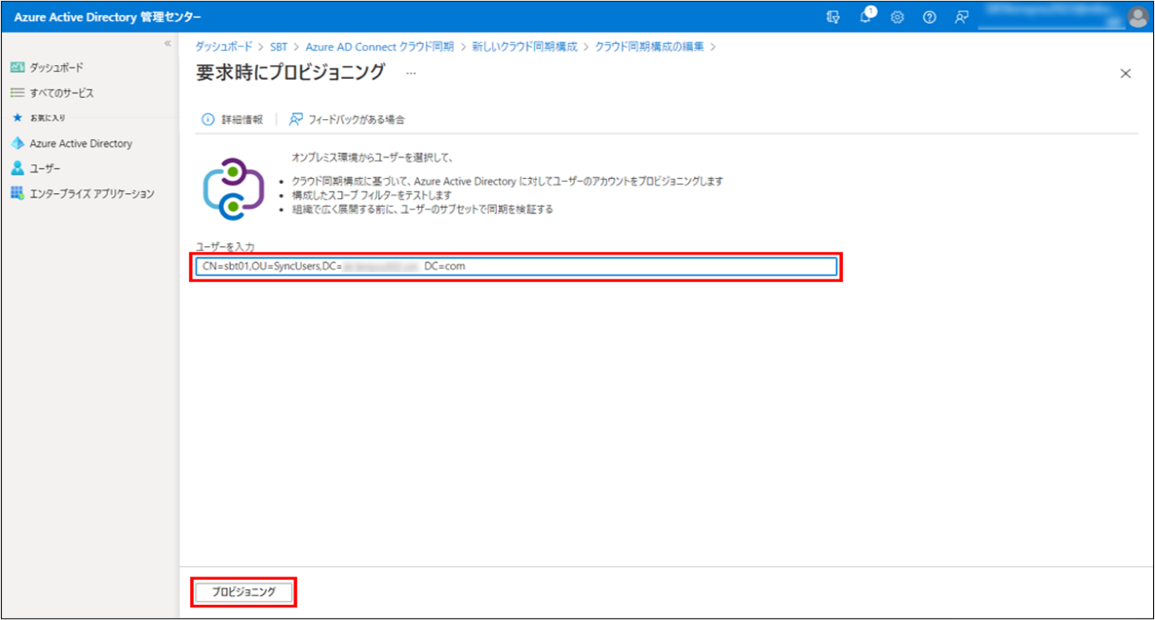1155x620 pixels.
Task: Click the cloud sync logo graphic
Action: (x=233, y=189)
